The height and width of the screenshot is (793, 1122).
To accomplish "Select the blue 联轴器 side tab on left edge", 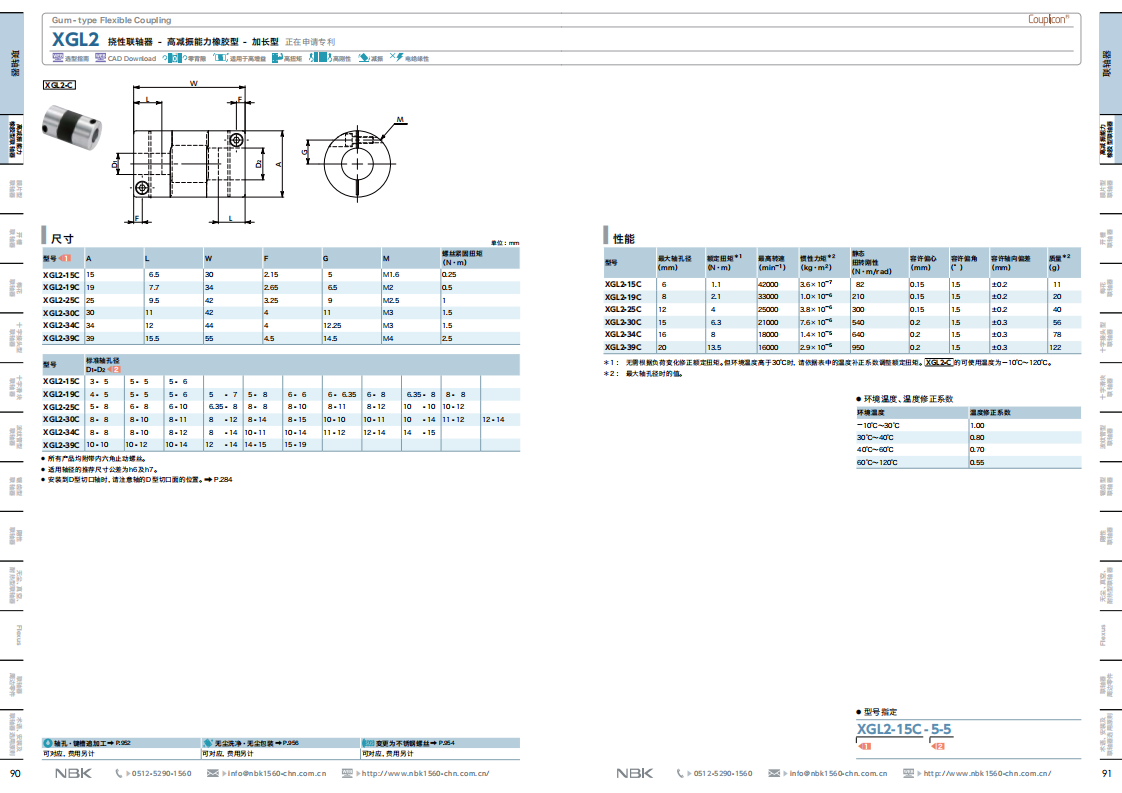I will (x=12, y=63).
